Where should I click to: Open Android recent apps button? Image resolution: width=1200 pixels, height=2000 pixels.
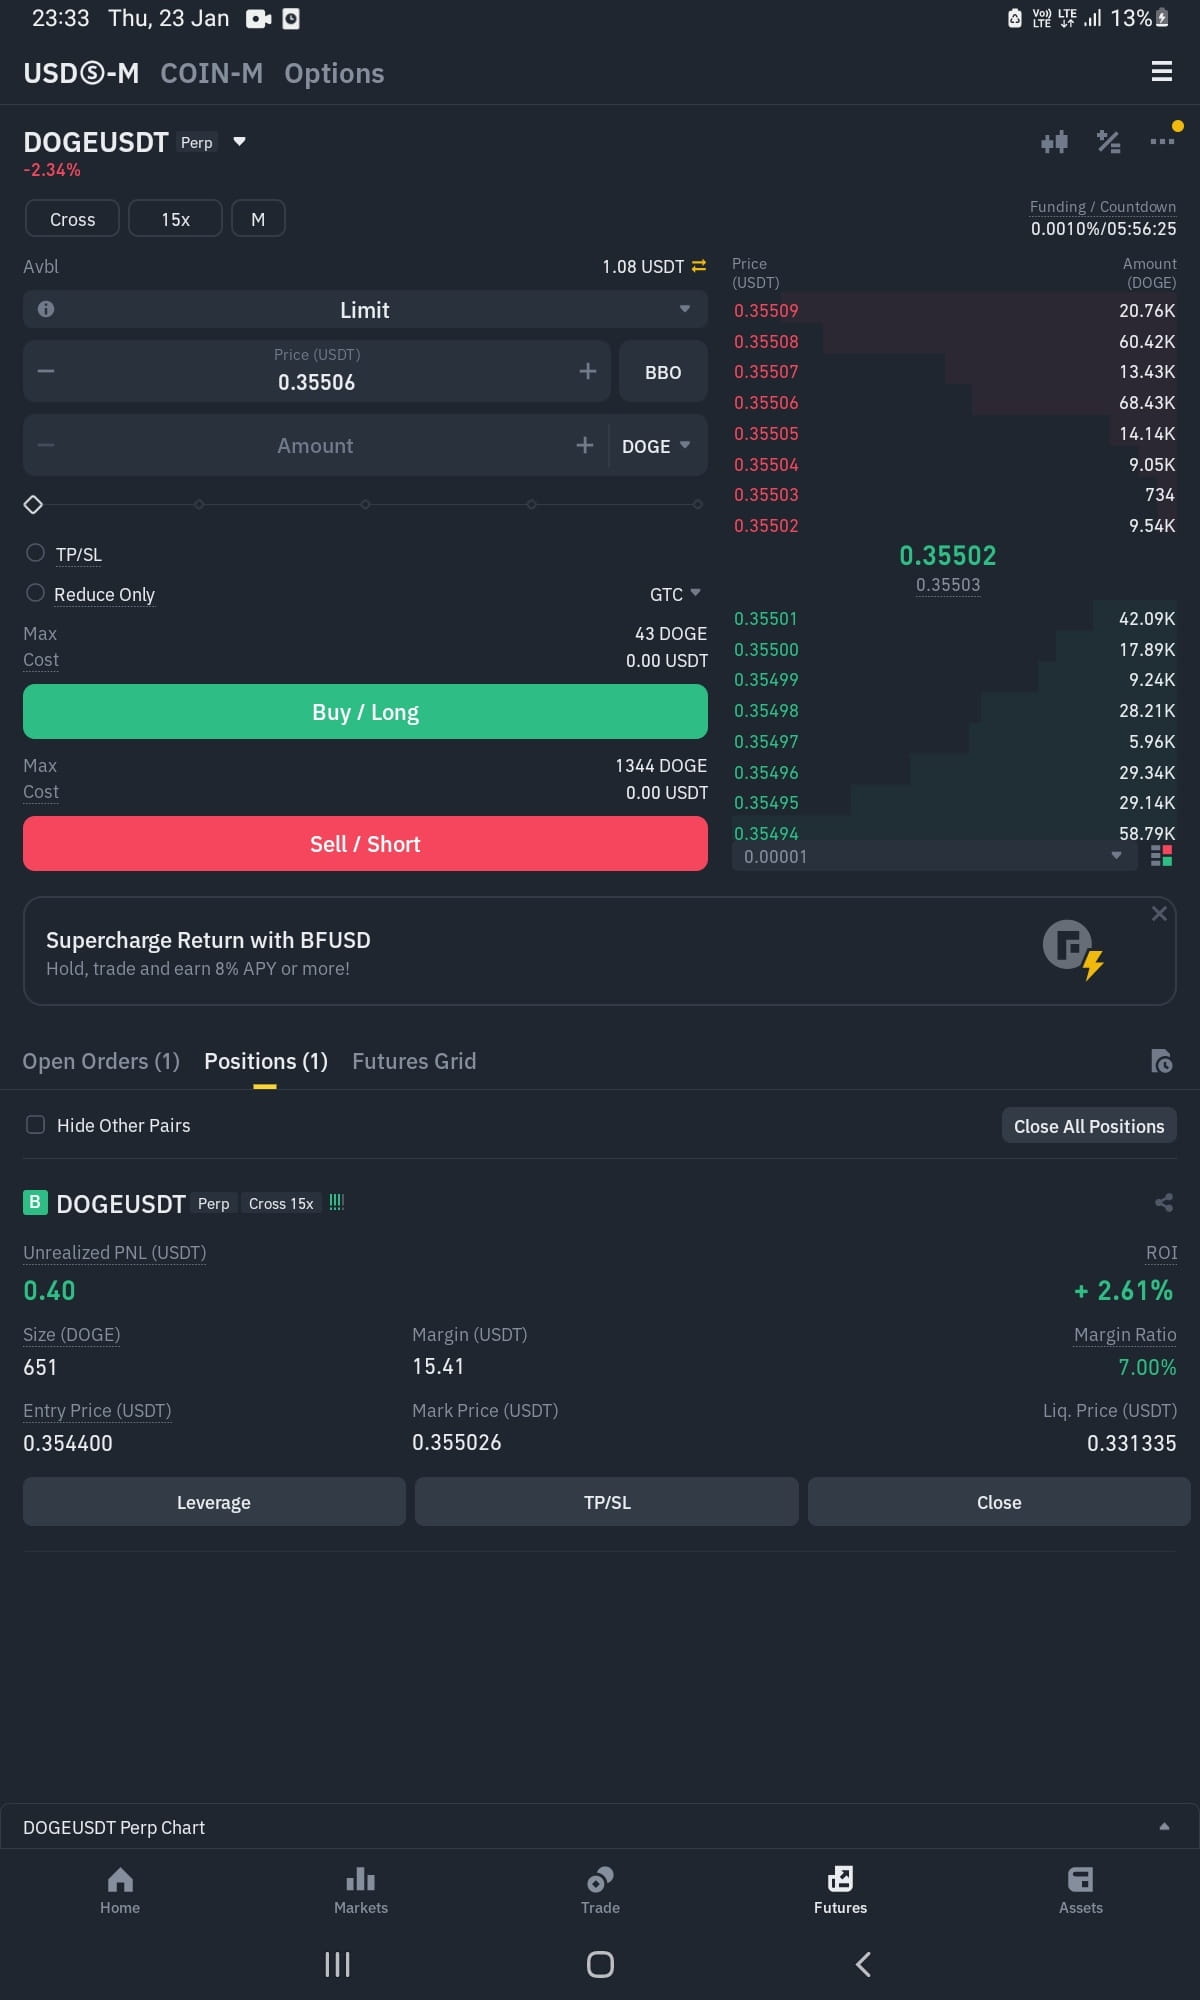coord(337,1964)
